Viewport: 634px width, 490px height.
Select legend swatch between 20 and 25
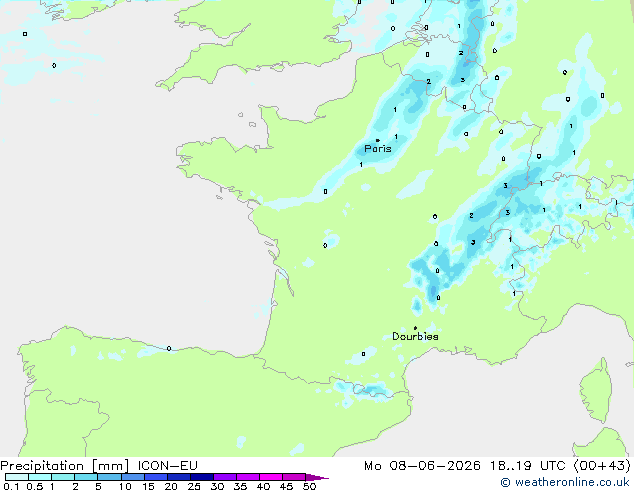[x=179, y=477]
